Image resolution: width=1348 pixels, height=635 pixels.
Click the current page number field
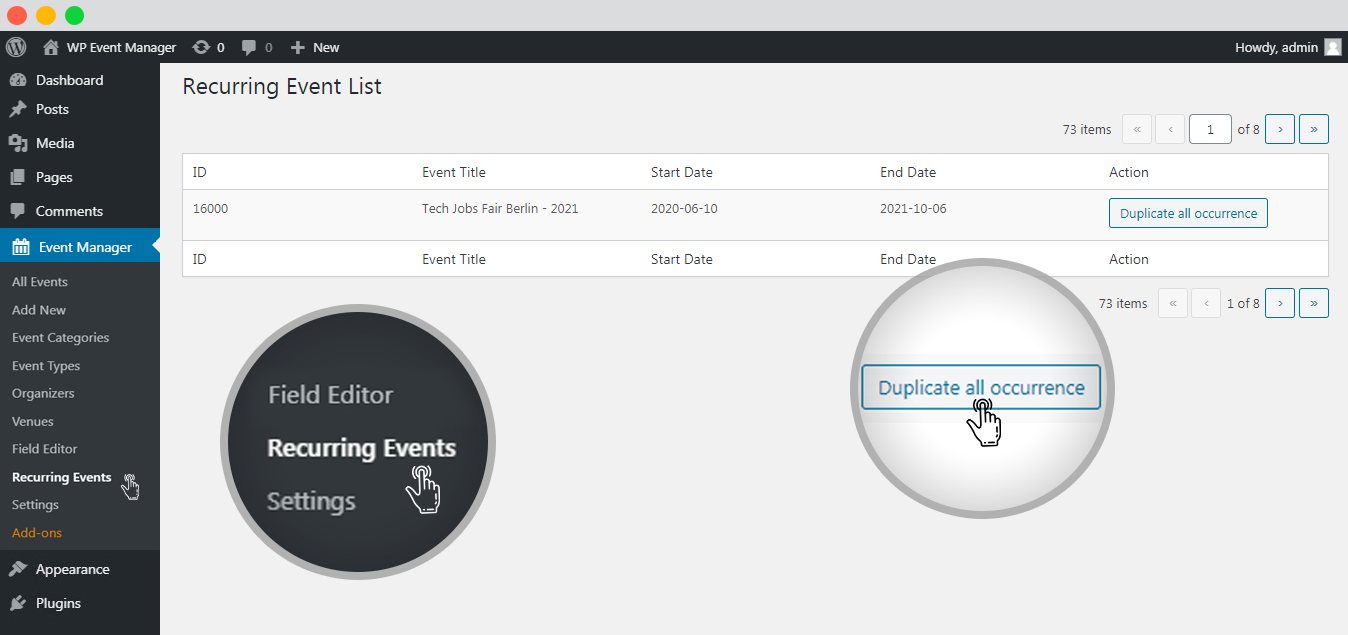pyautogui.click(x=1210, y=129)
